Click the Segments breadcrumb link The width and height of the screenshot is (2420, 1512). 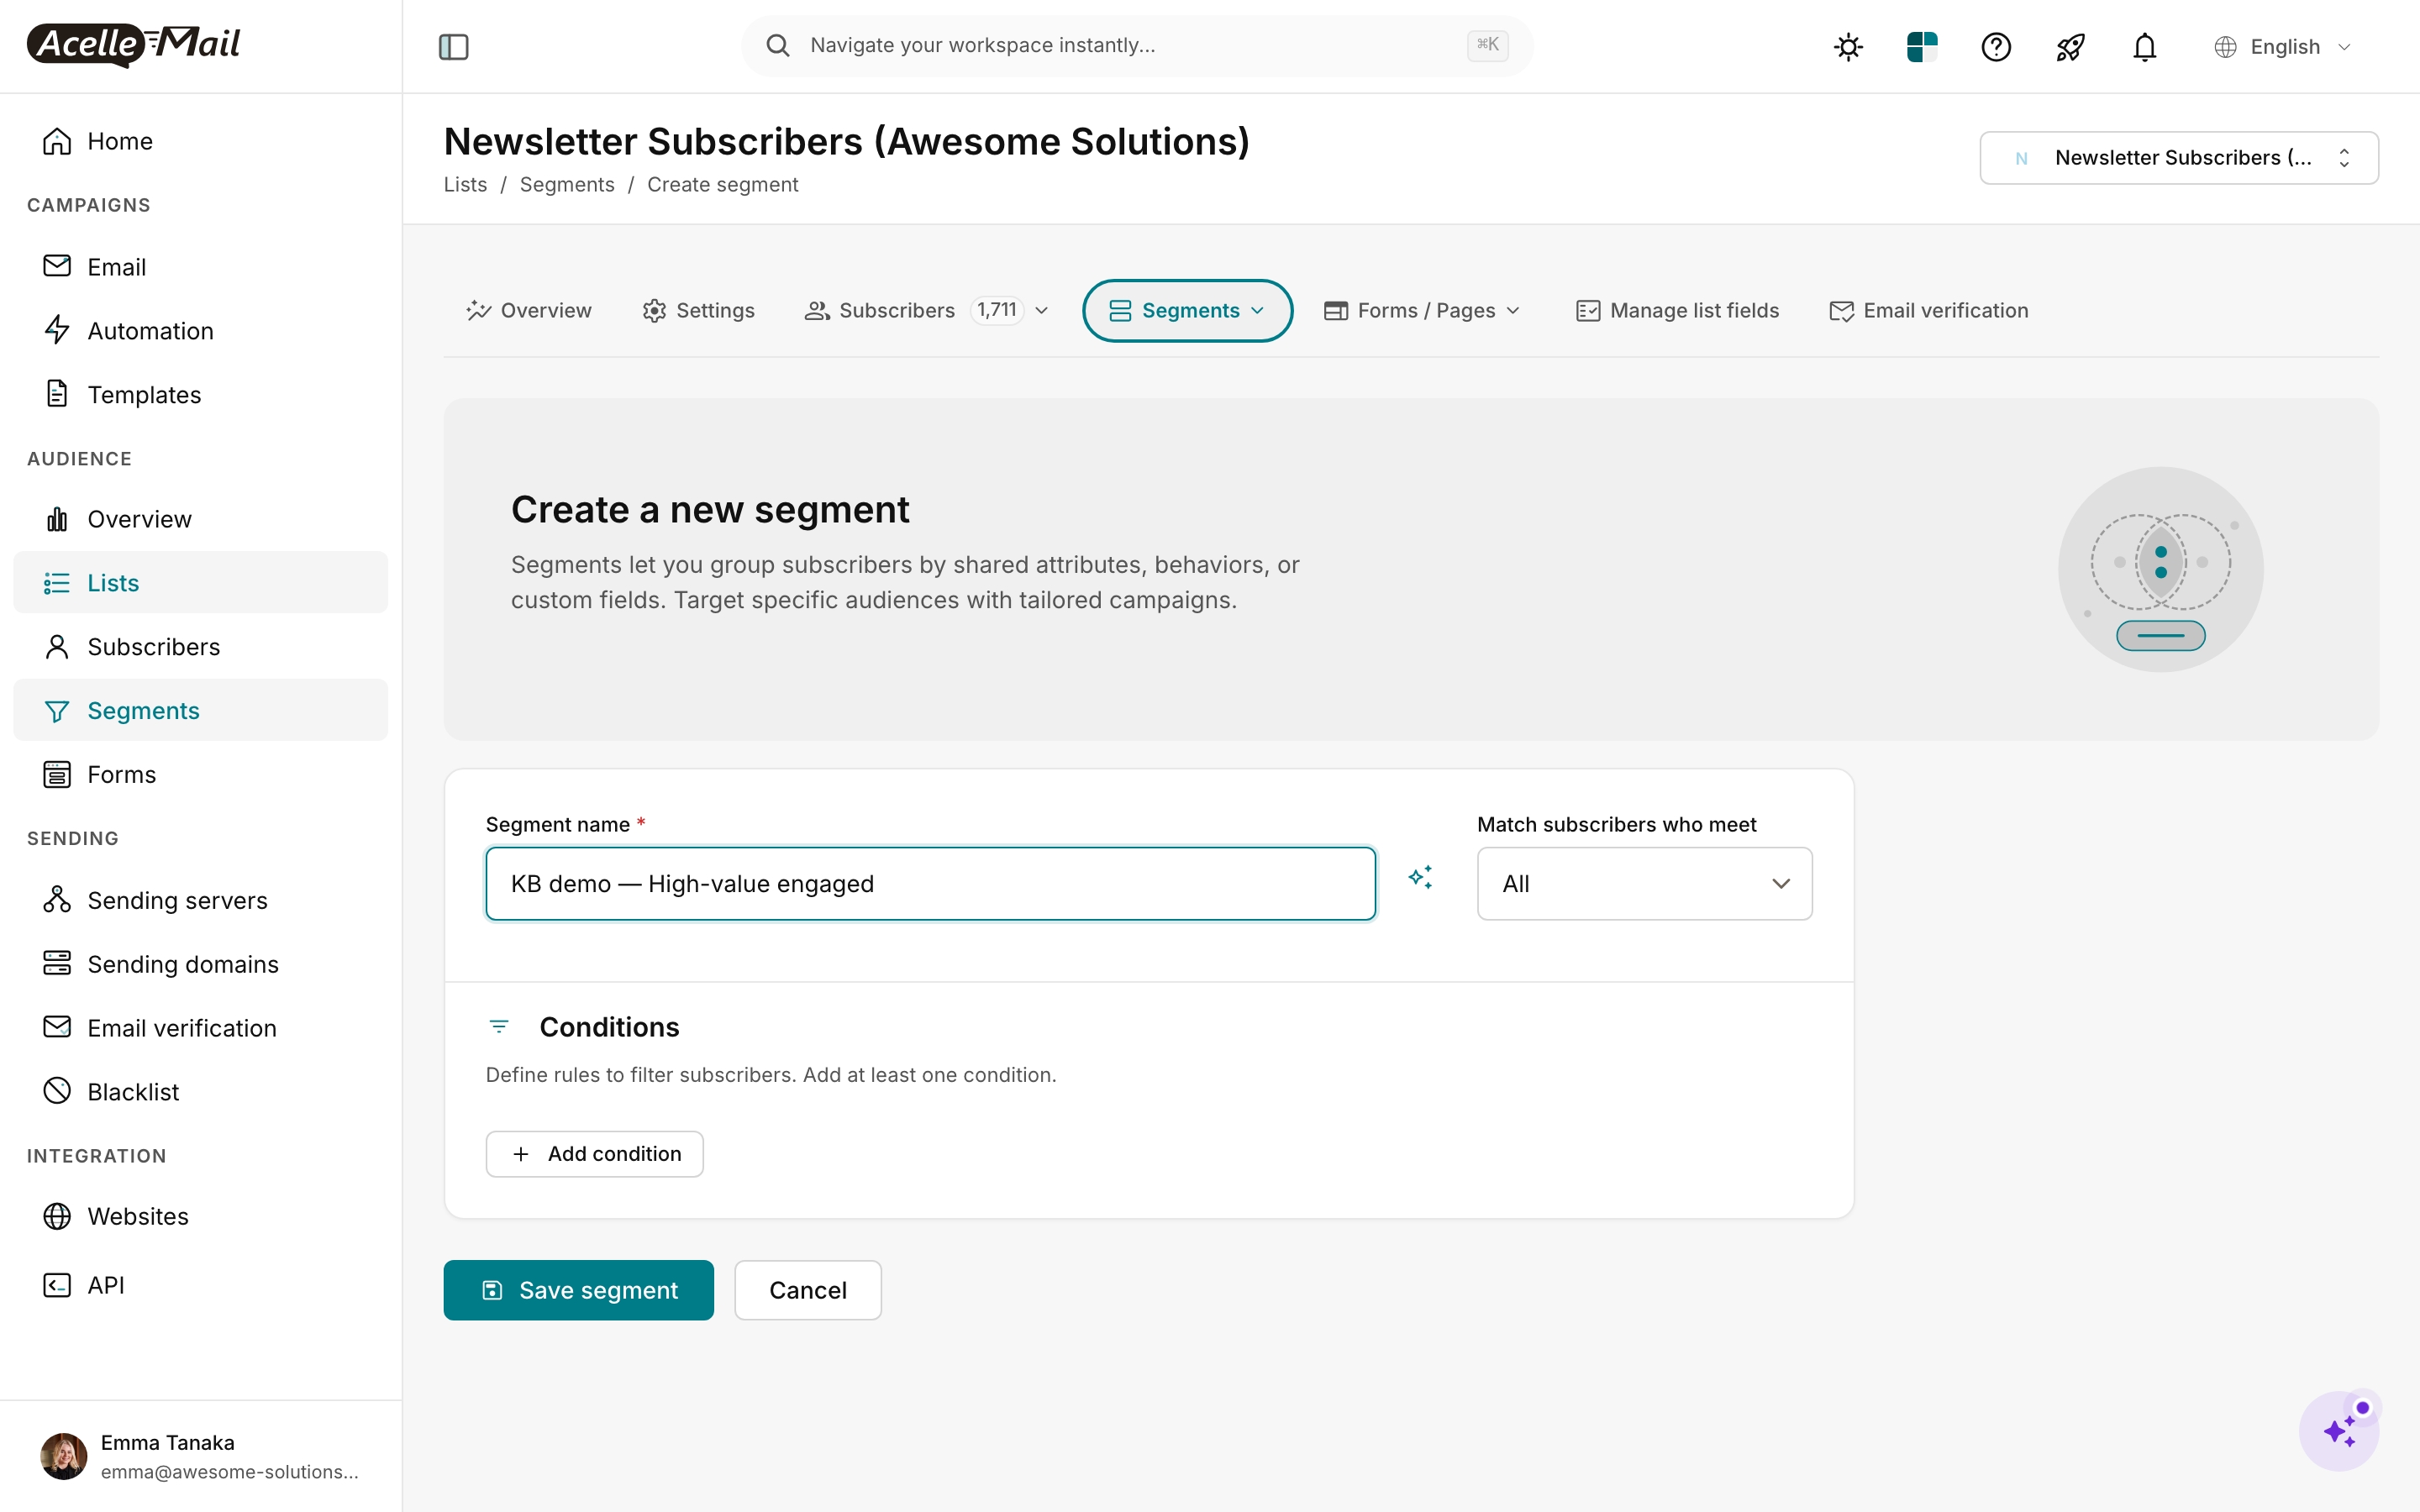567,185
